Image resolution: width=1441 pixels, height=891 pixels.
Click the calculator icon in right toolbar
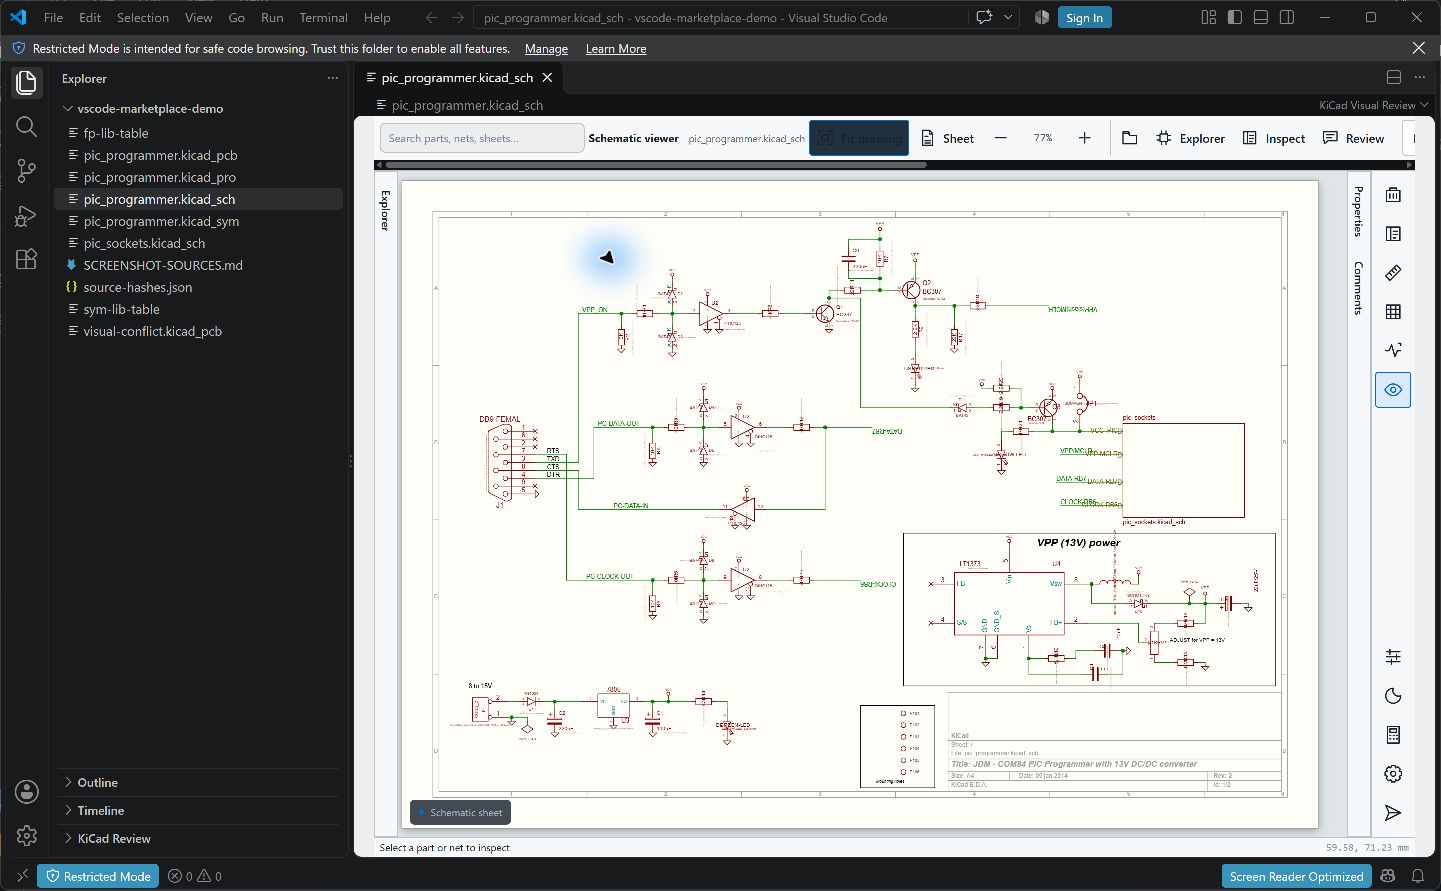pos(1393,735)
